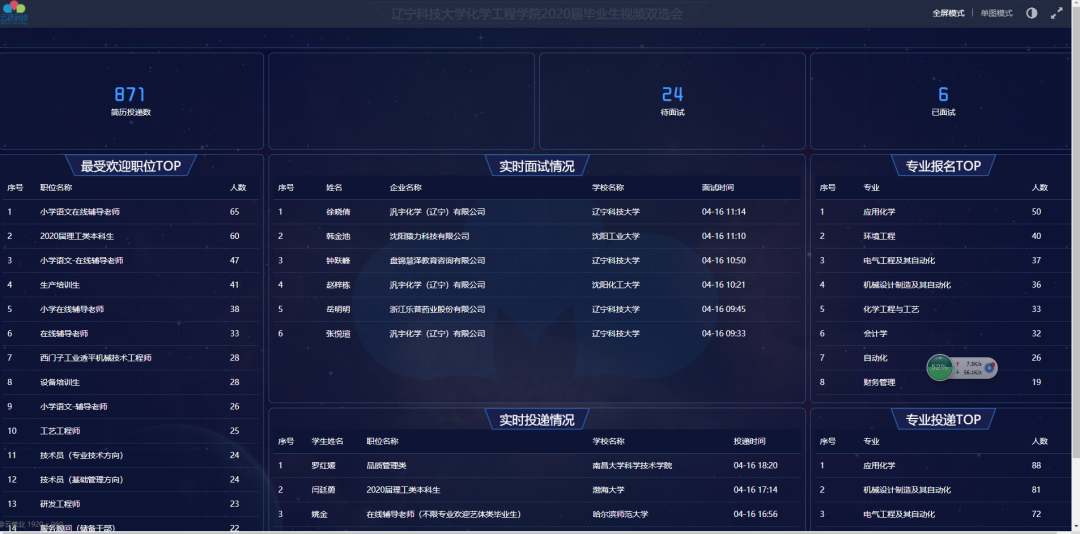1080x534 pixels.
Task: Click the 最受欢迎职位TOP panel header
Action: coord(131,166)
